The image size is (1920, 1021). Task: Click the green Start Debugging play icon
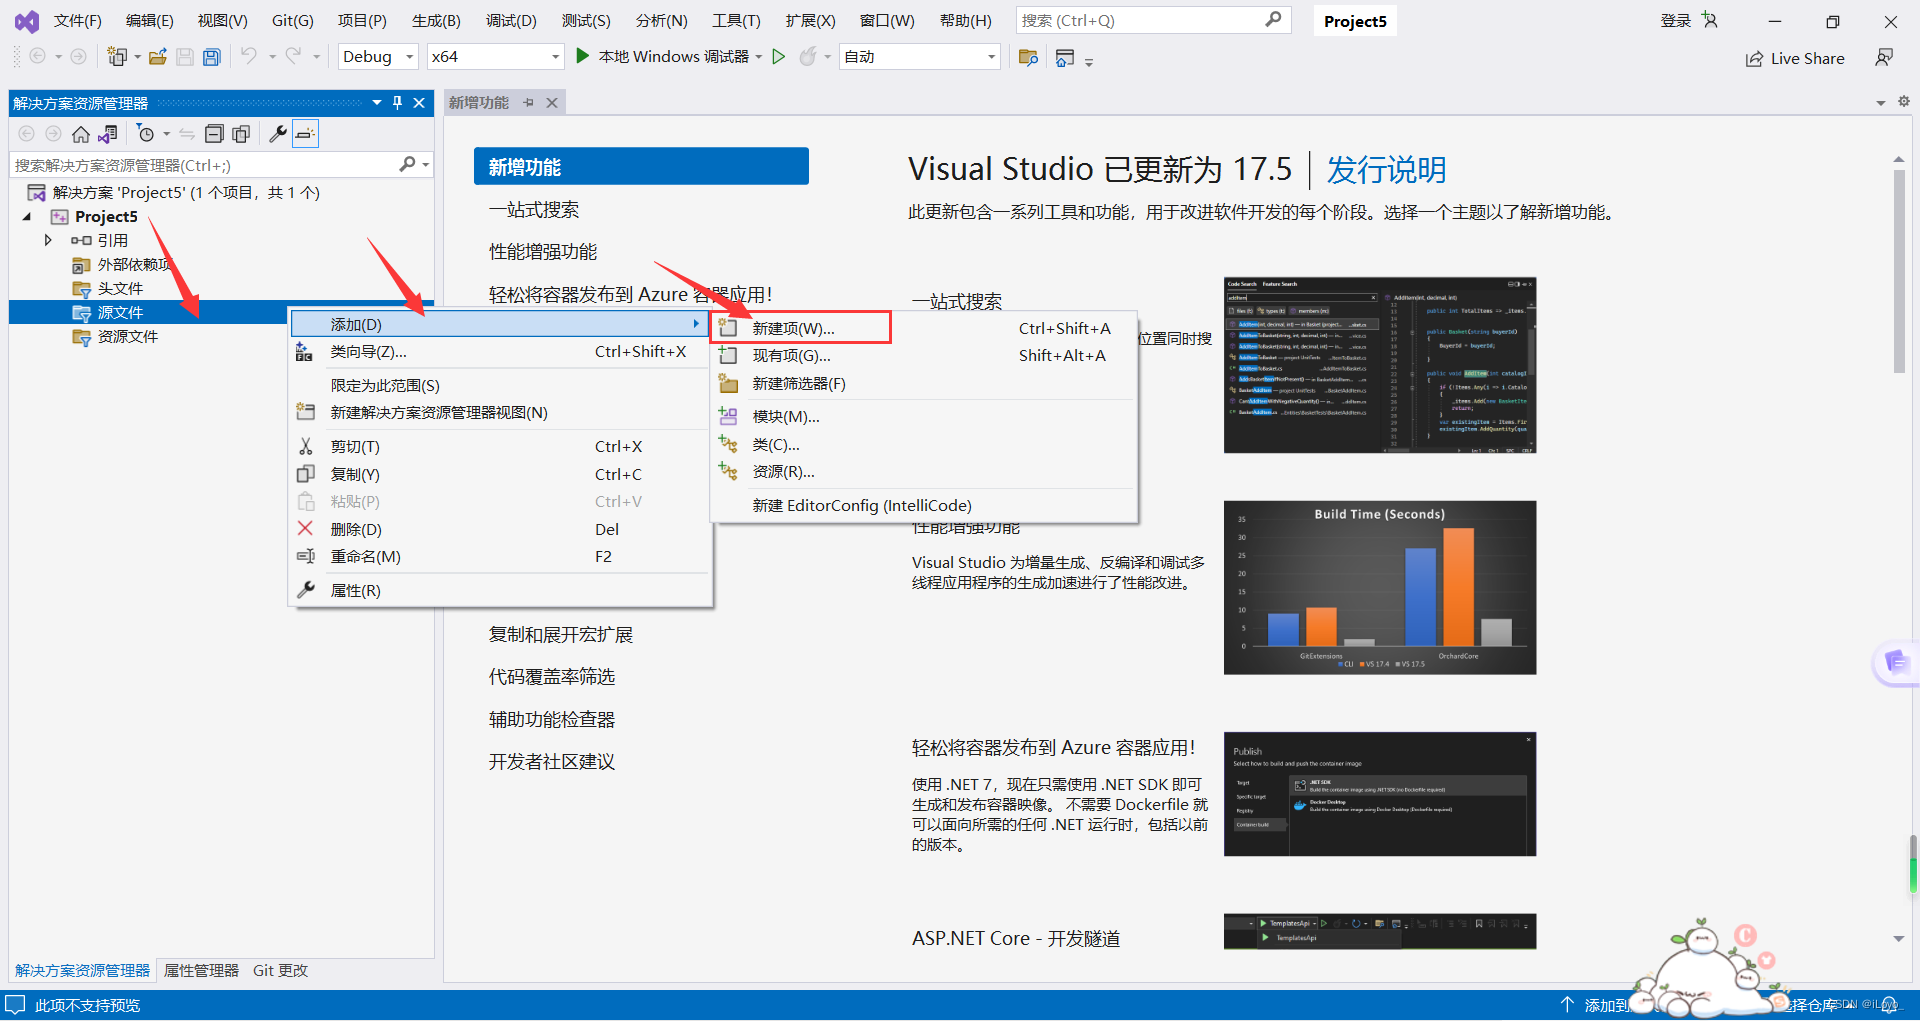pyautogui.click(x=583, y=57)
